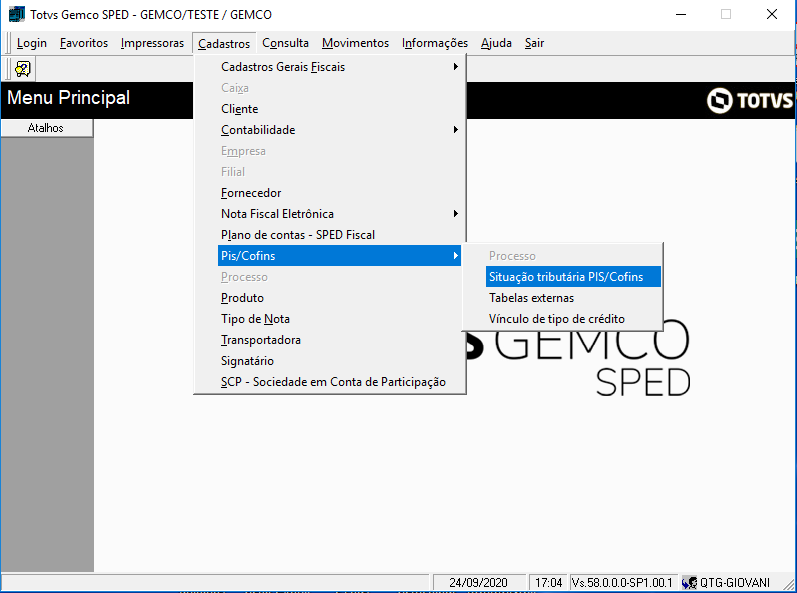
Task: Click the QTG-GIOVANI user icon in status bar
Action: pyautogui.click(x=689, y=582)
